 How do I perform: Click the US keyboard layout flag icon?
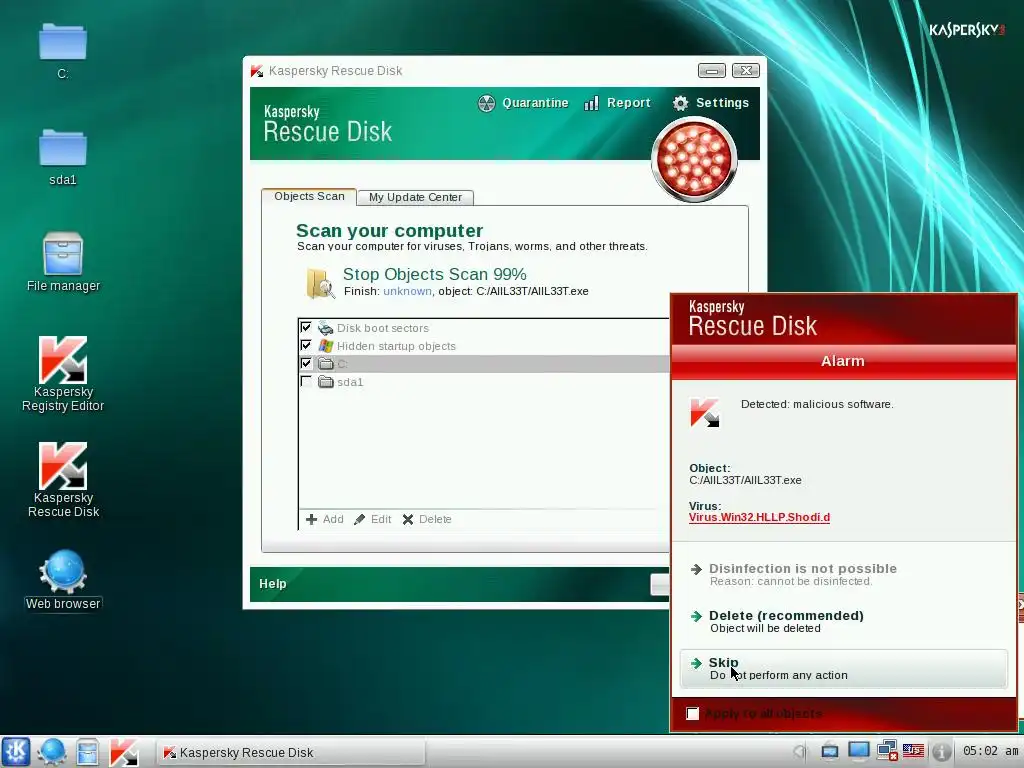(913, 751)
